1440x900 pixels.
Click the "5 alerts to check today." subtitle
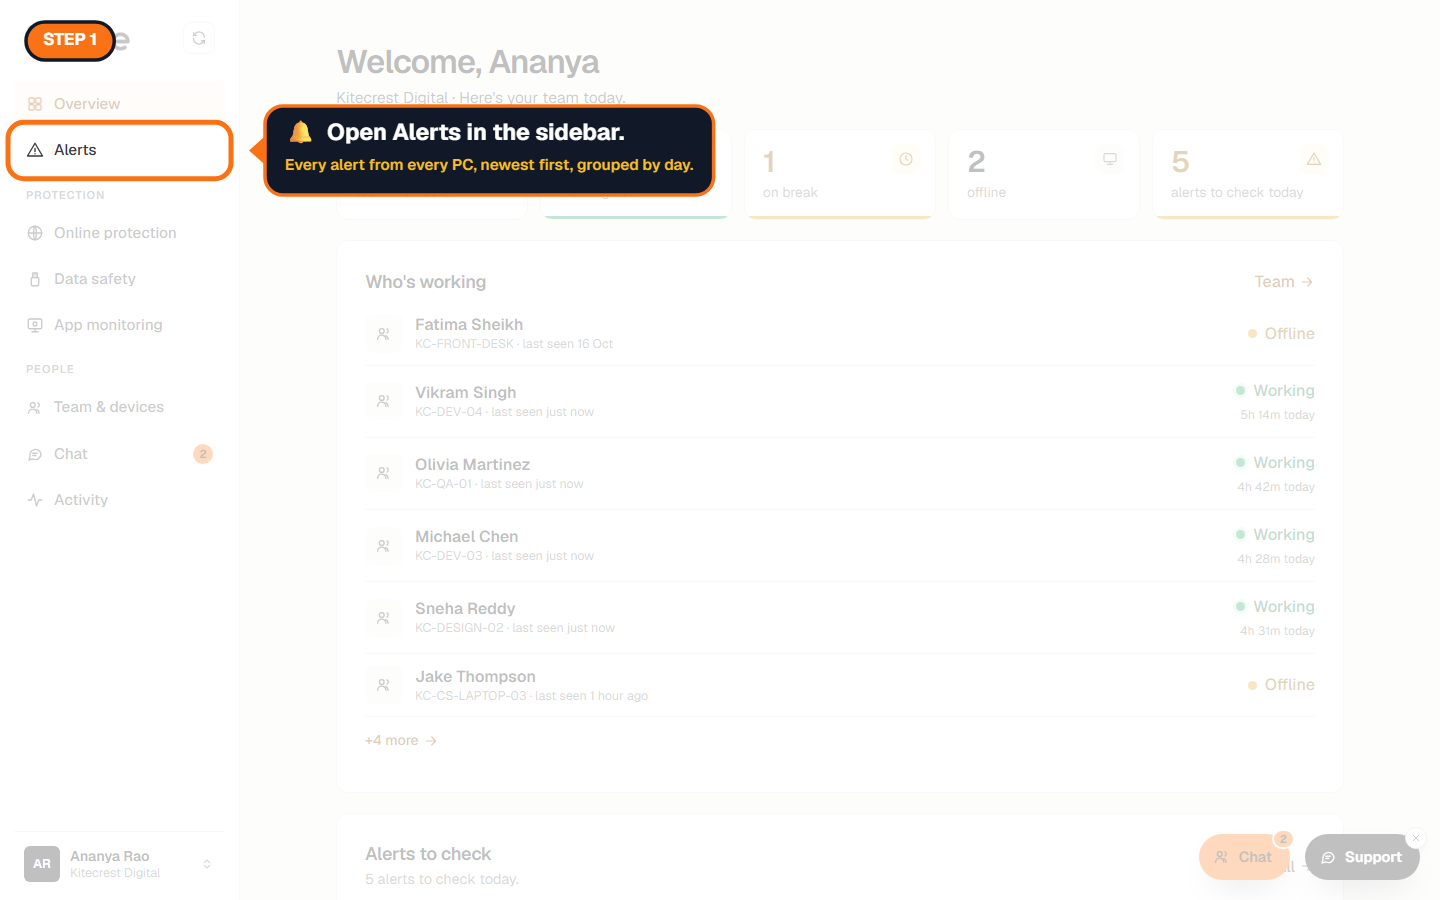tap(442, 879)
